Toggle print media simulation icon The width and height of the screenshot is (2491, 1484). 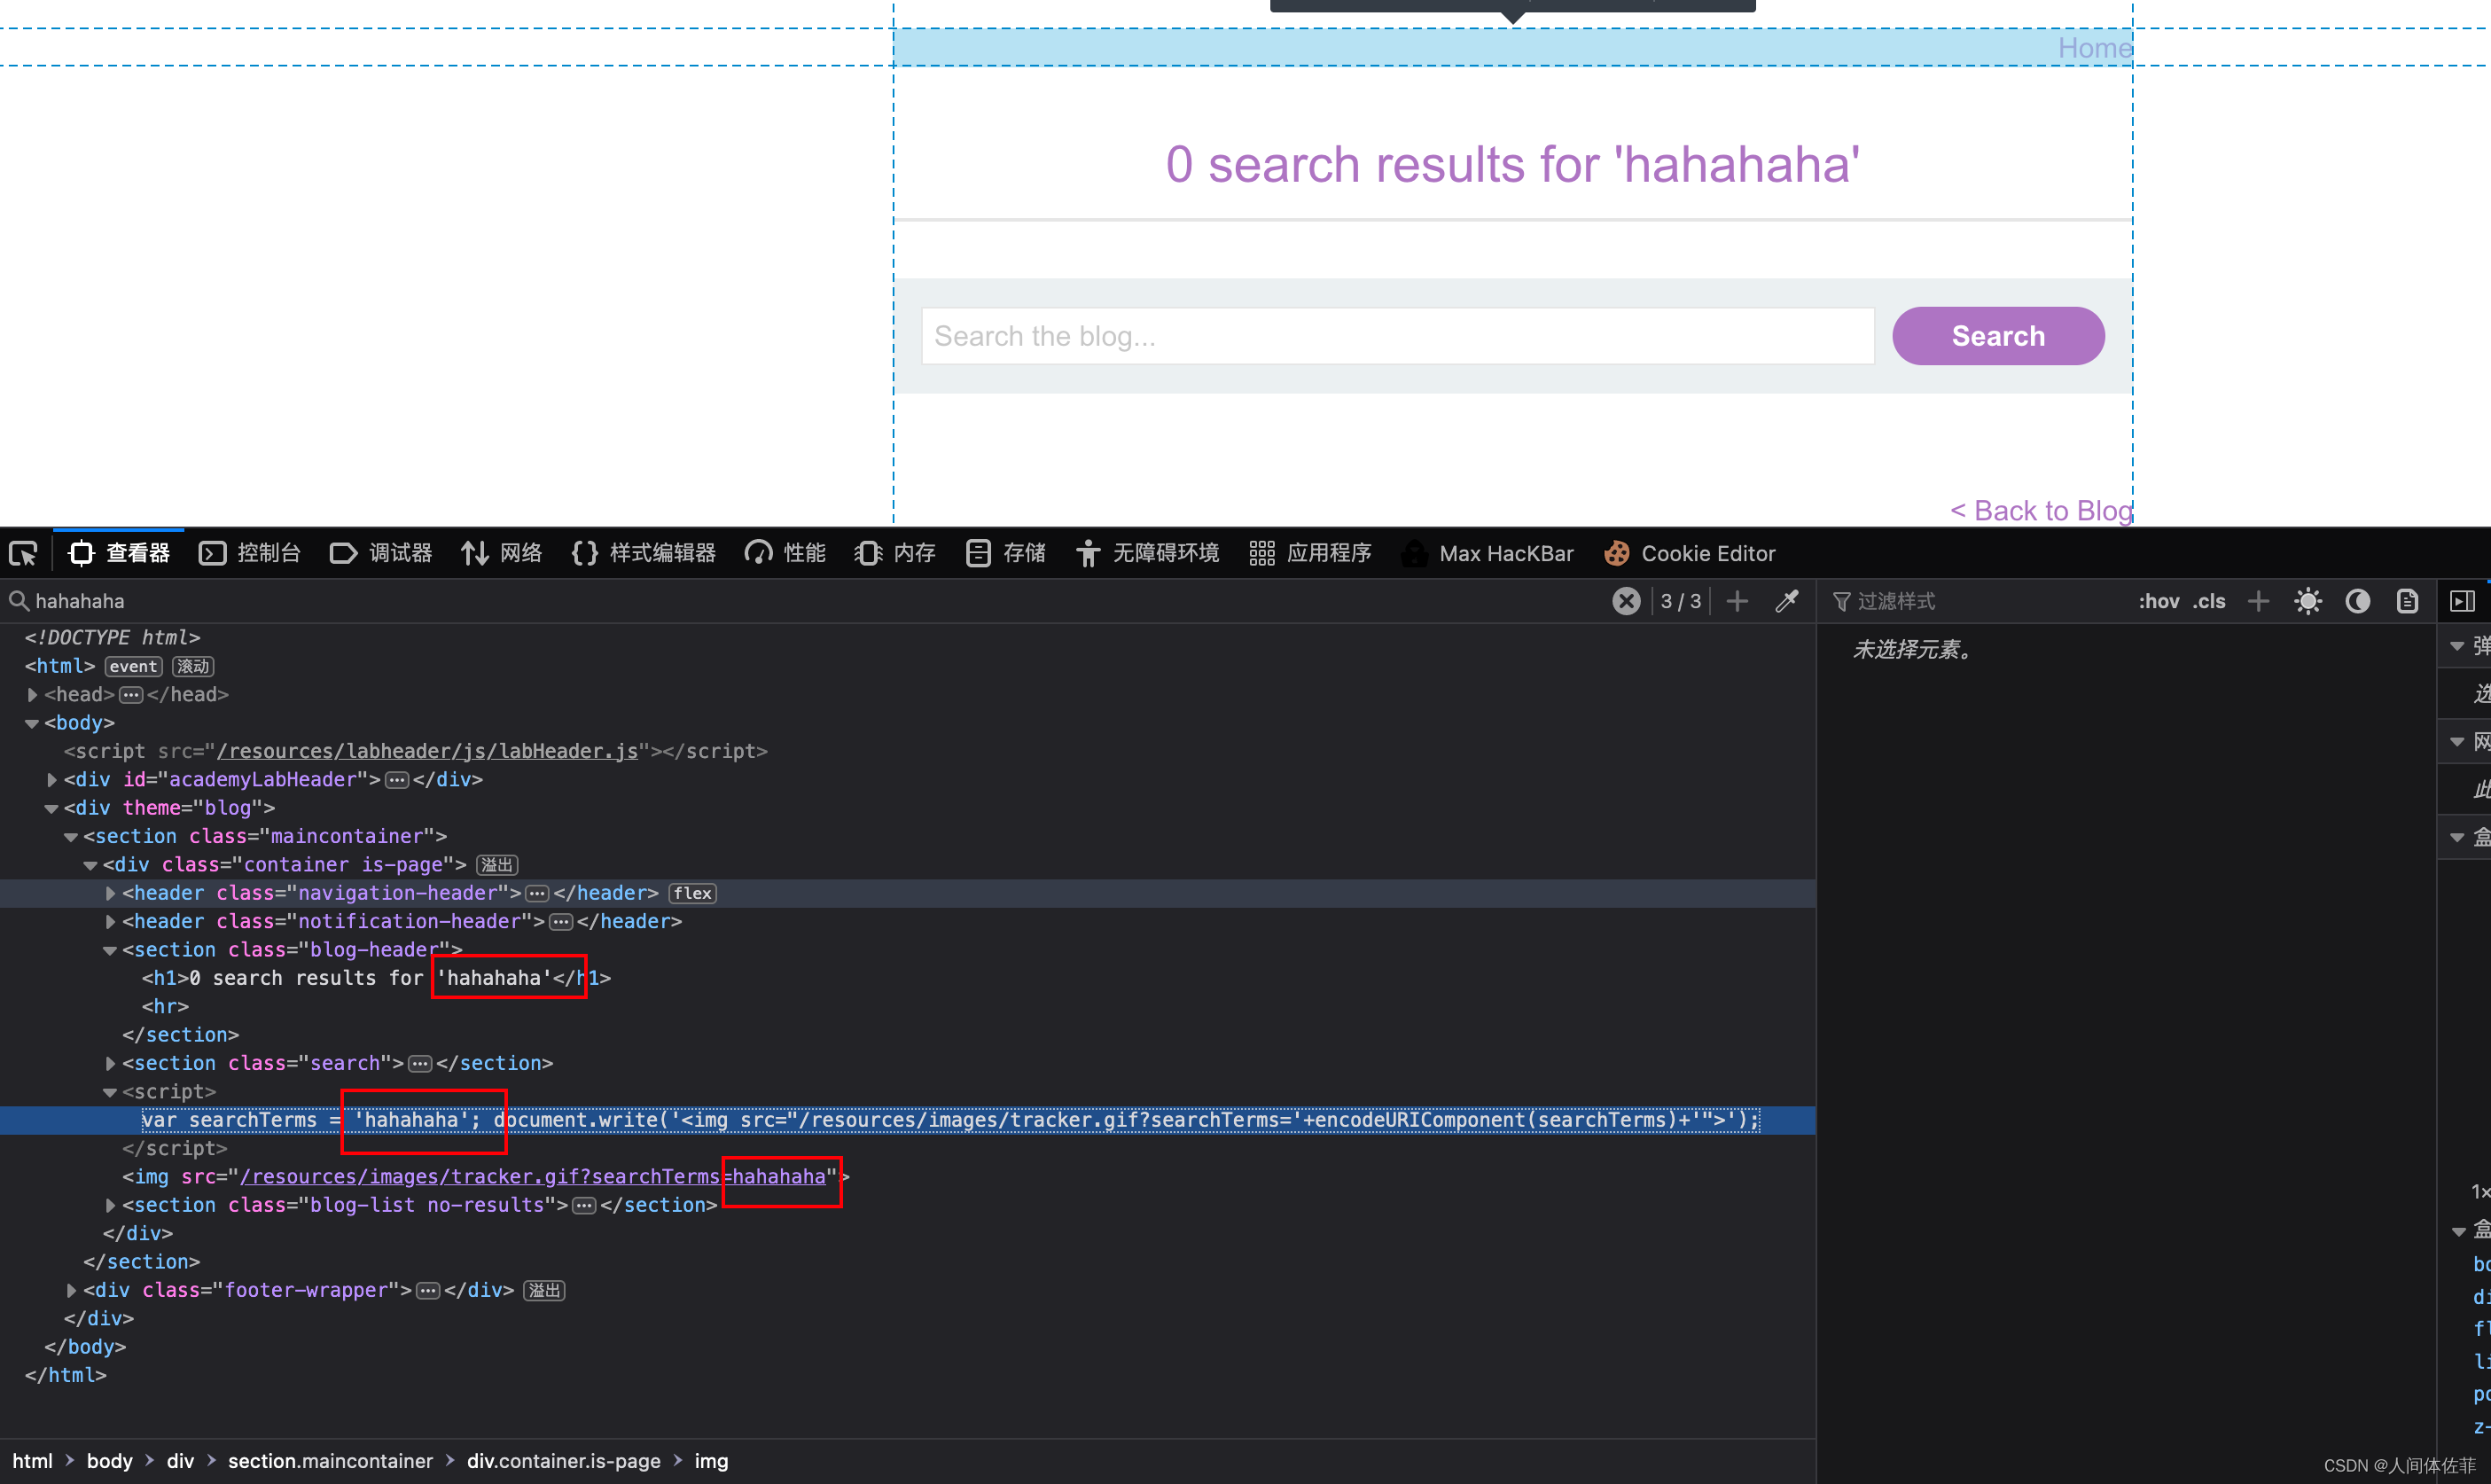click(2408, 601)
